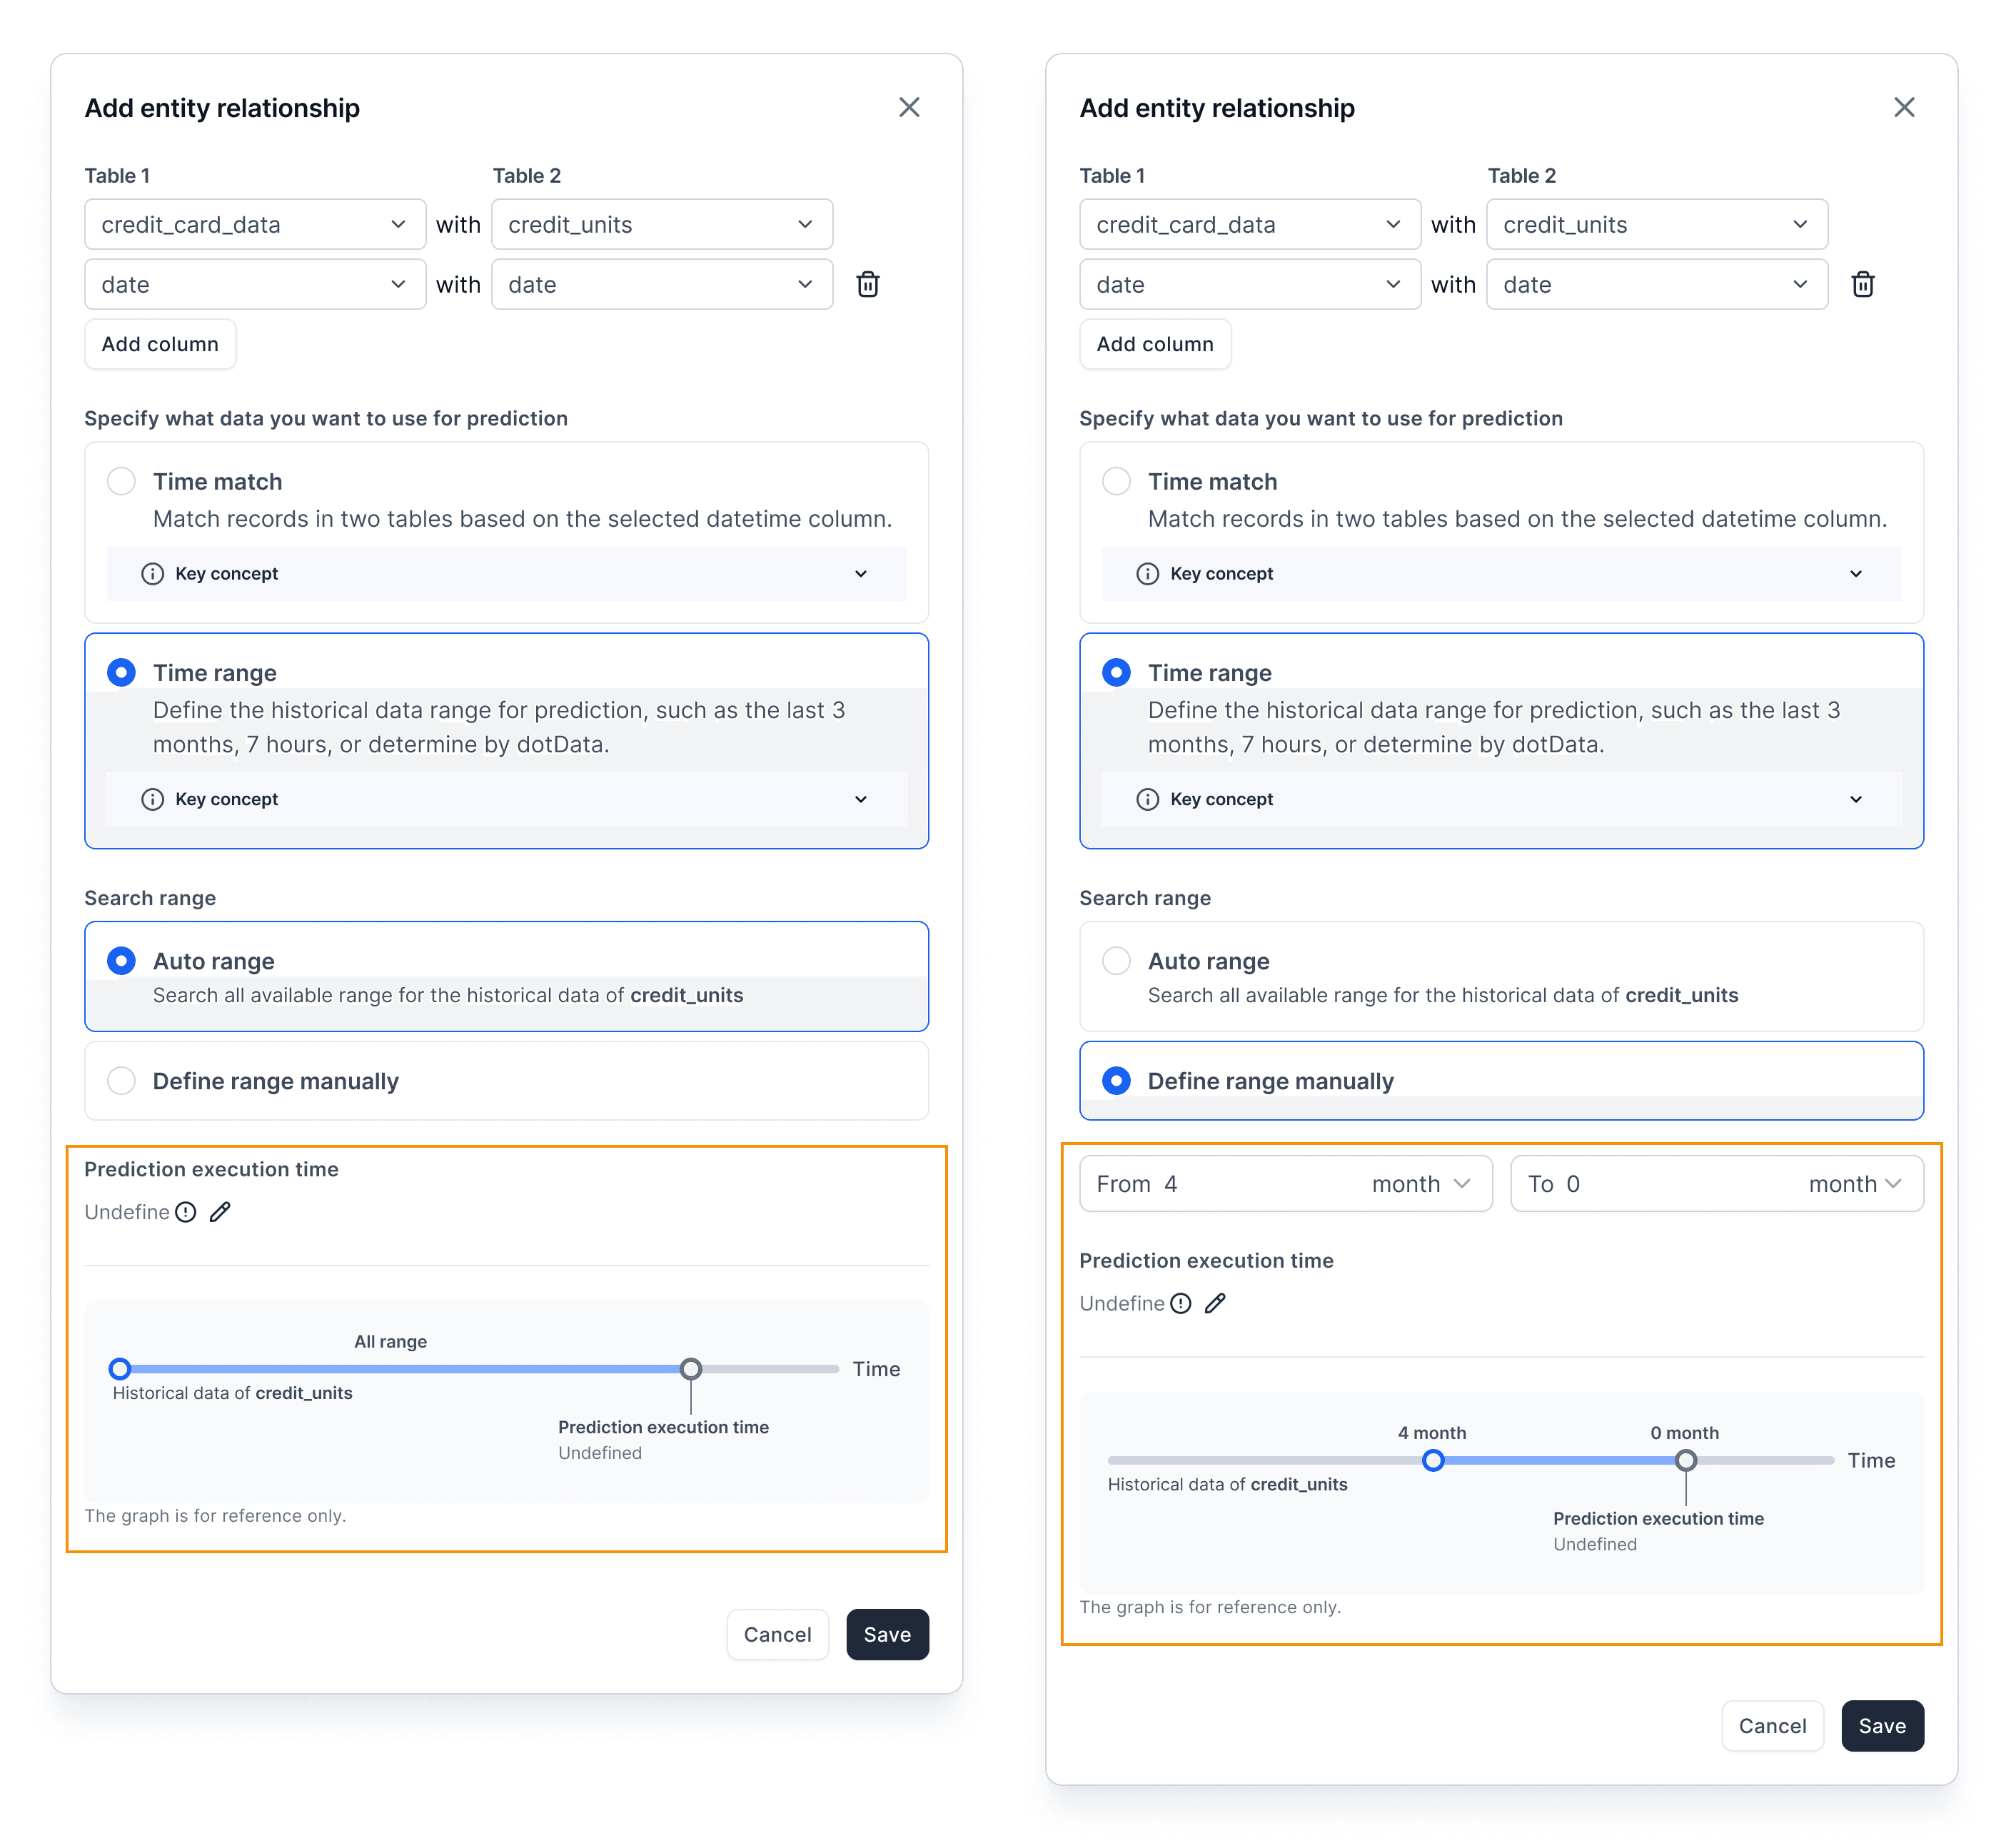Open From month unit dropdown
Image resolution: width=2016 pixels, height=1843 pixels.
click(1421, 1183)
